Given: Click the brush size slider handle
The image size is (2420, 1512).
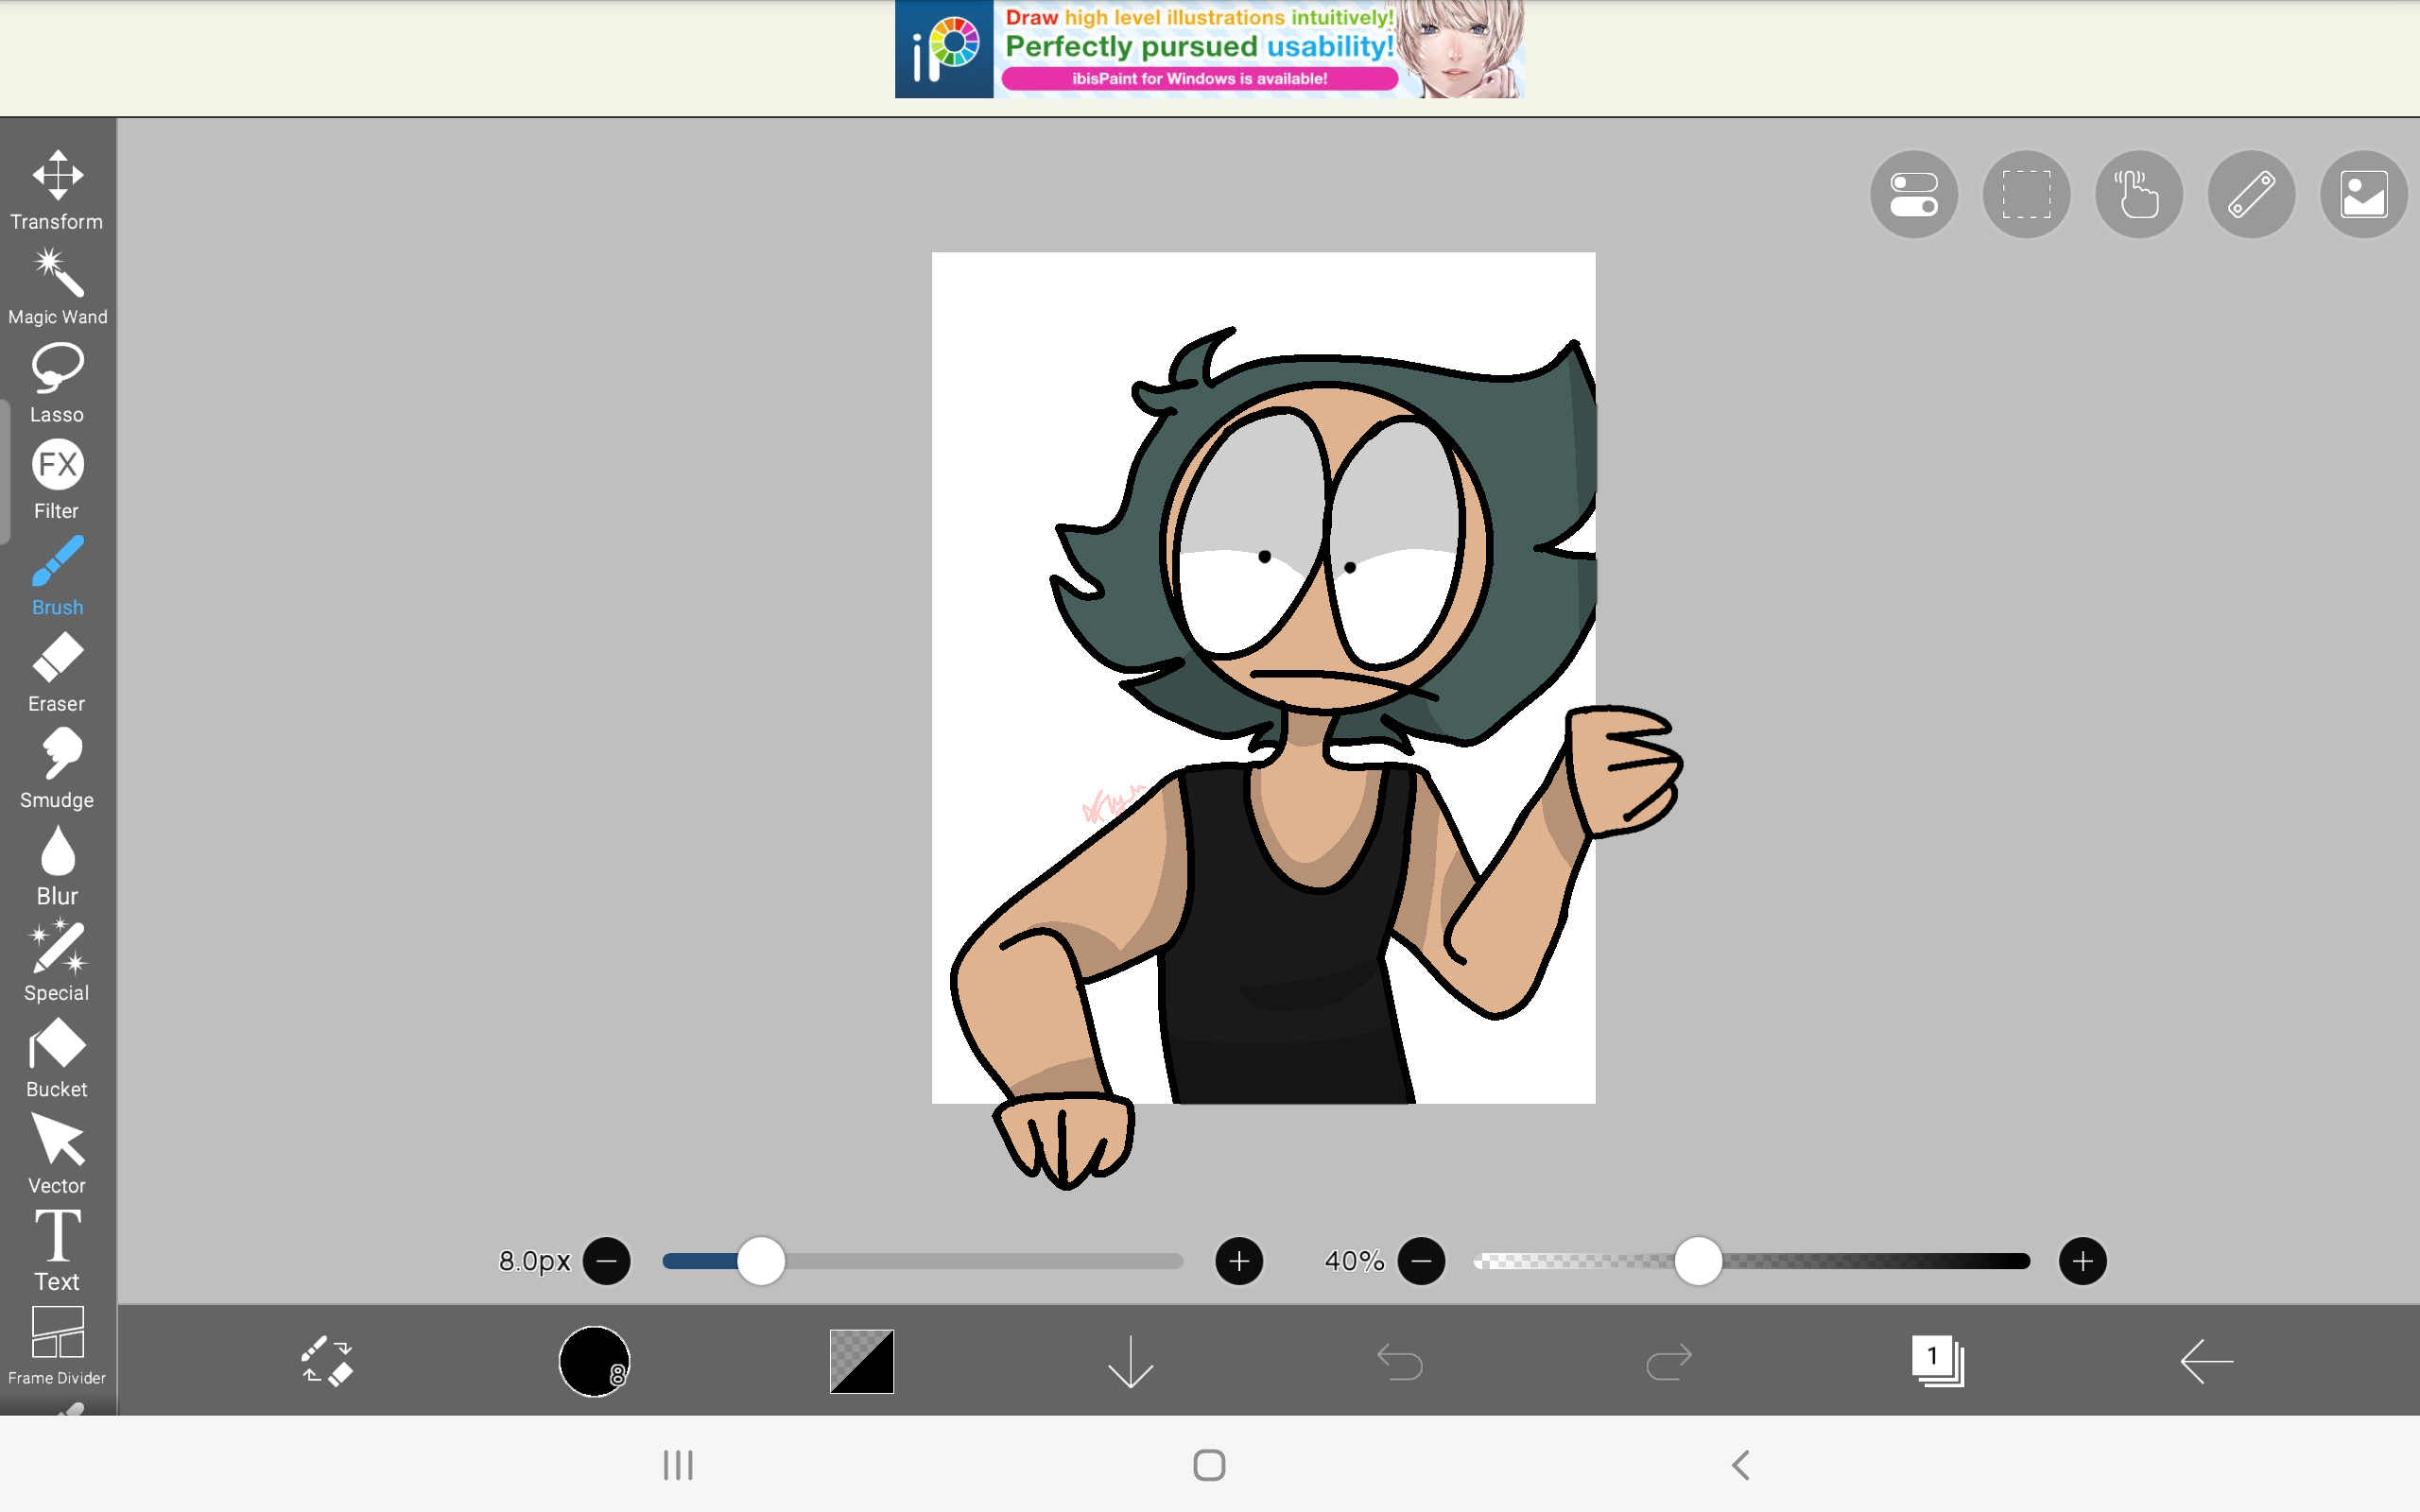Looking at the screenshot, I should click(762, 1261).
